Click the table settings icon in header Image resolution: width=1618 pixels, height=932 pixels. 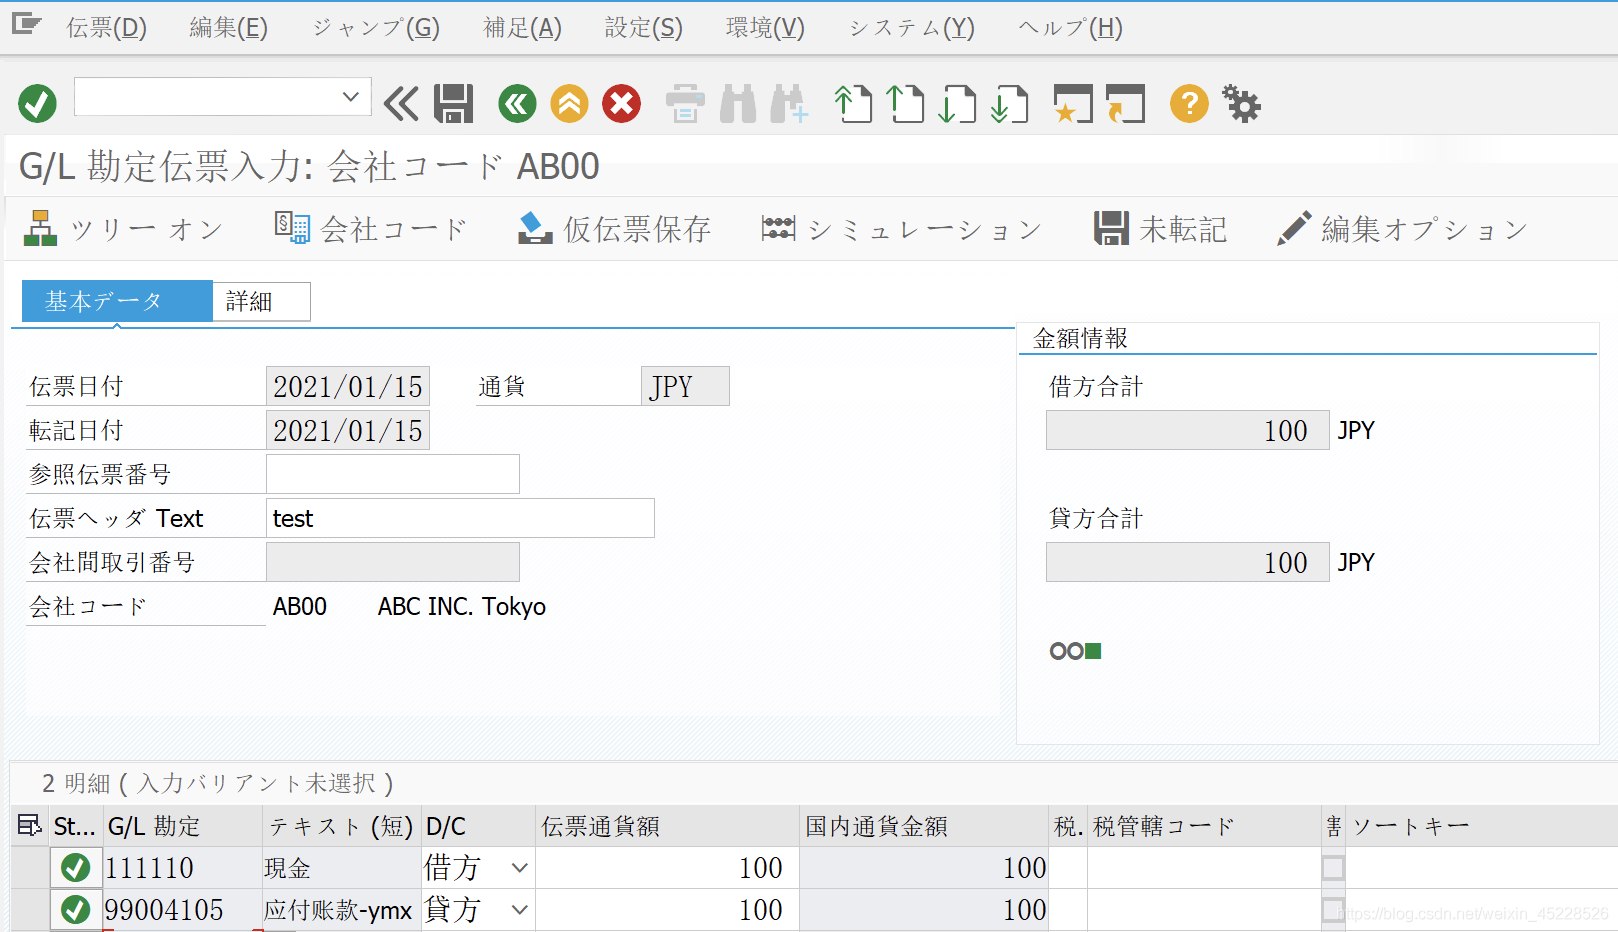pos(30,826)
